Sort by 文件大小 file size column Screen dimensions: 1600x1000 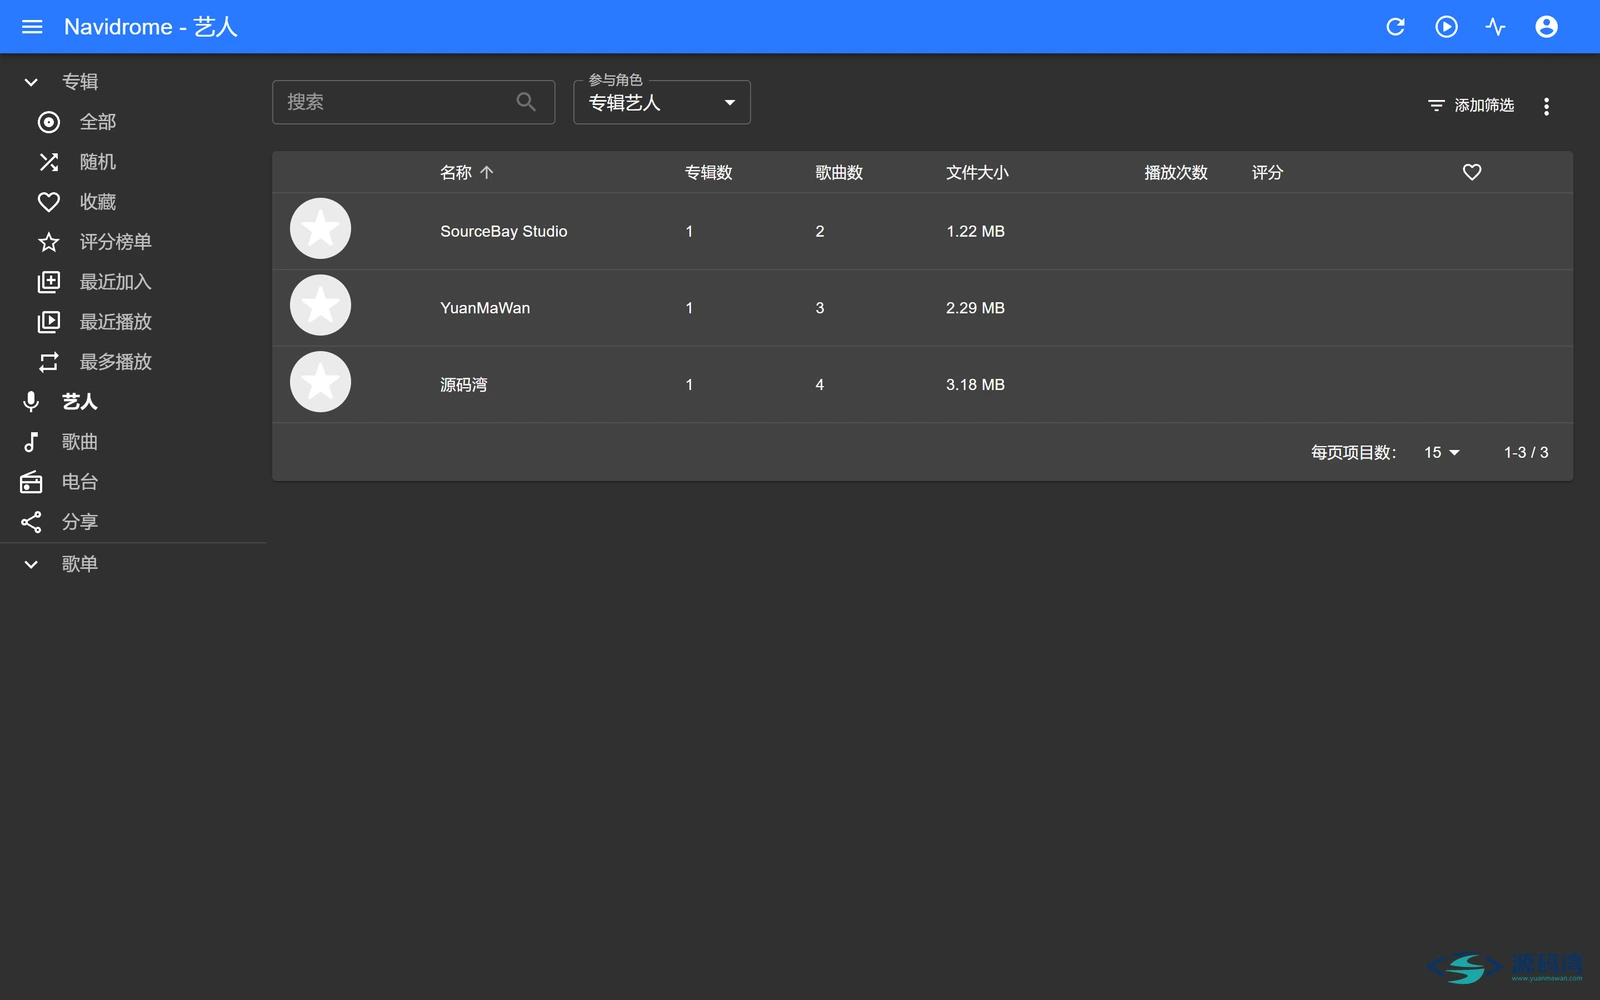coord(977,172)
